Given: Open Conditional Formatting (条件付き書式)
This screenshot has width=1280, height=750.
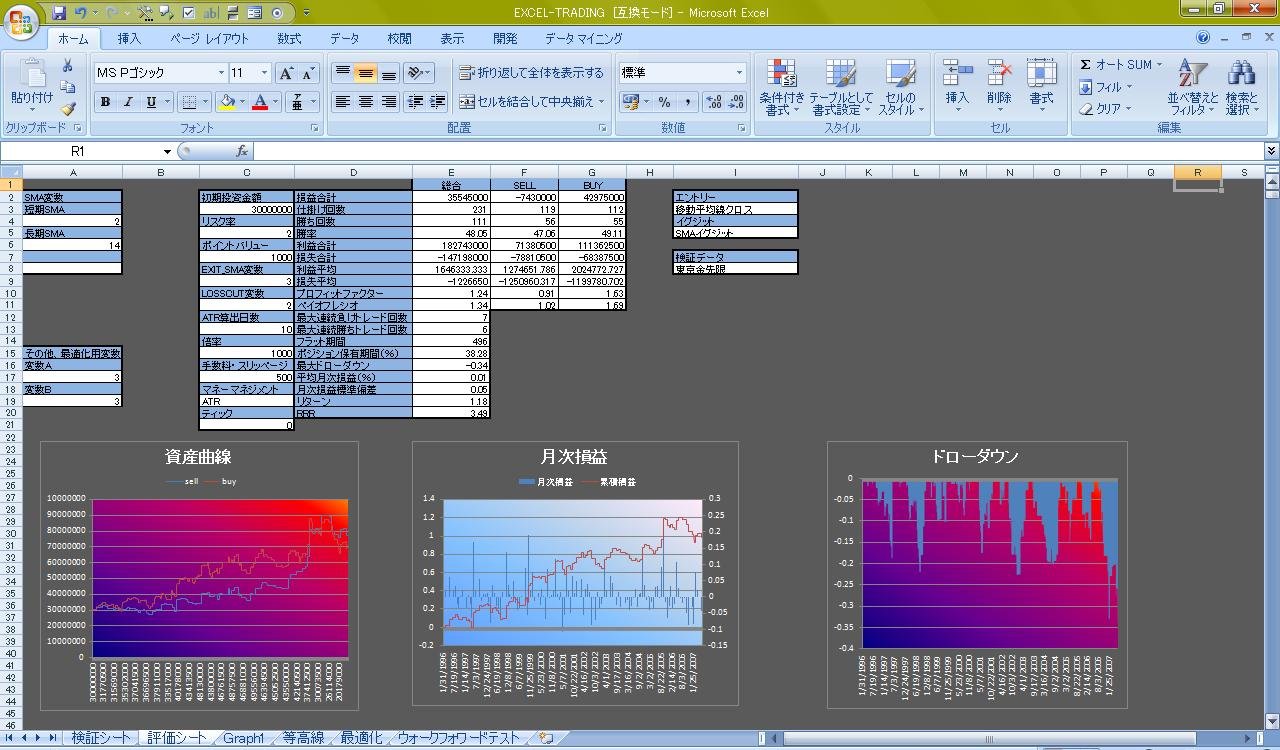Looking at the screenshot, I should point(781,87).
